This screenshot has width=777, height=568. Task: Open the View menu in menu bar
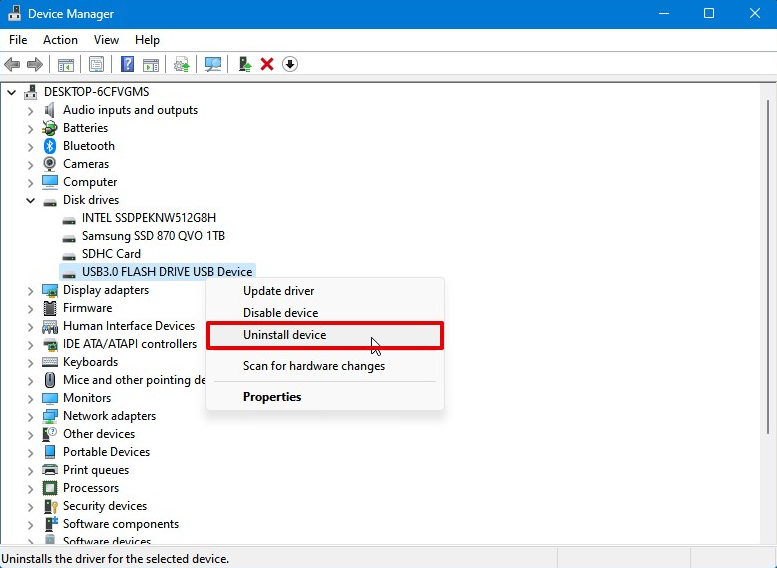[106, 40]
